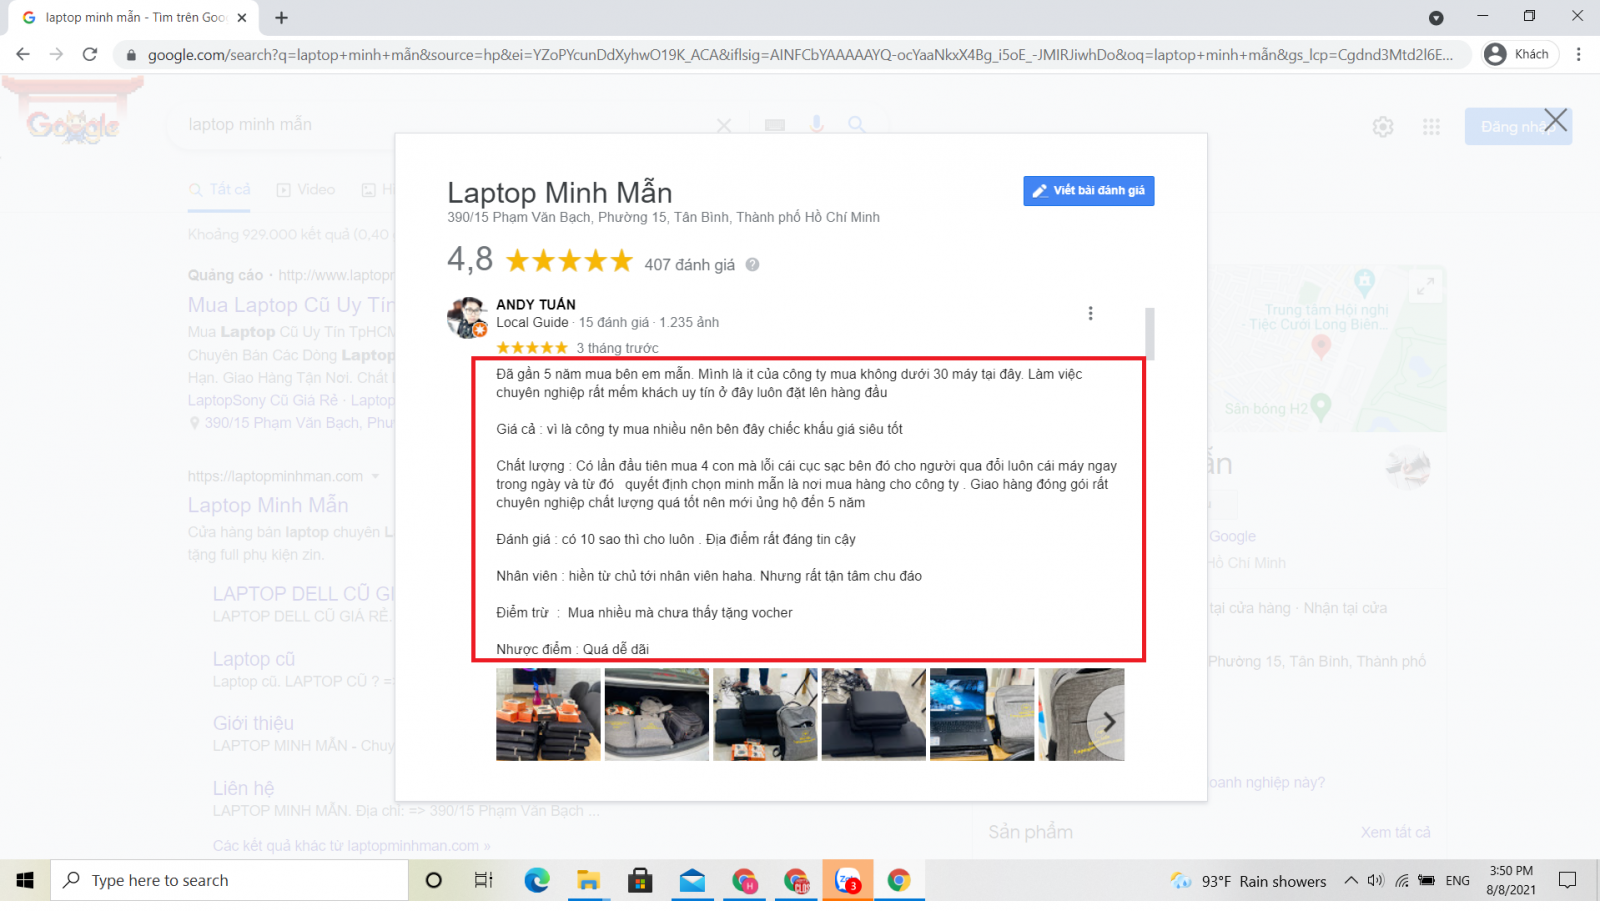The width and height of the screenshot is (1600, 911).
Task: Switch ENG input language
Action: 1458,881
